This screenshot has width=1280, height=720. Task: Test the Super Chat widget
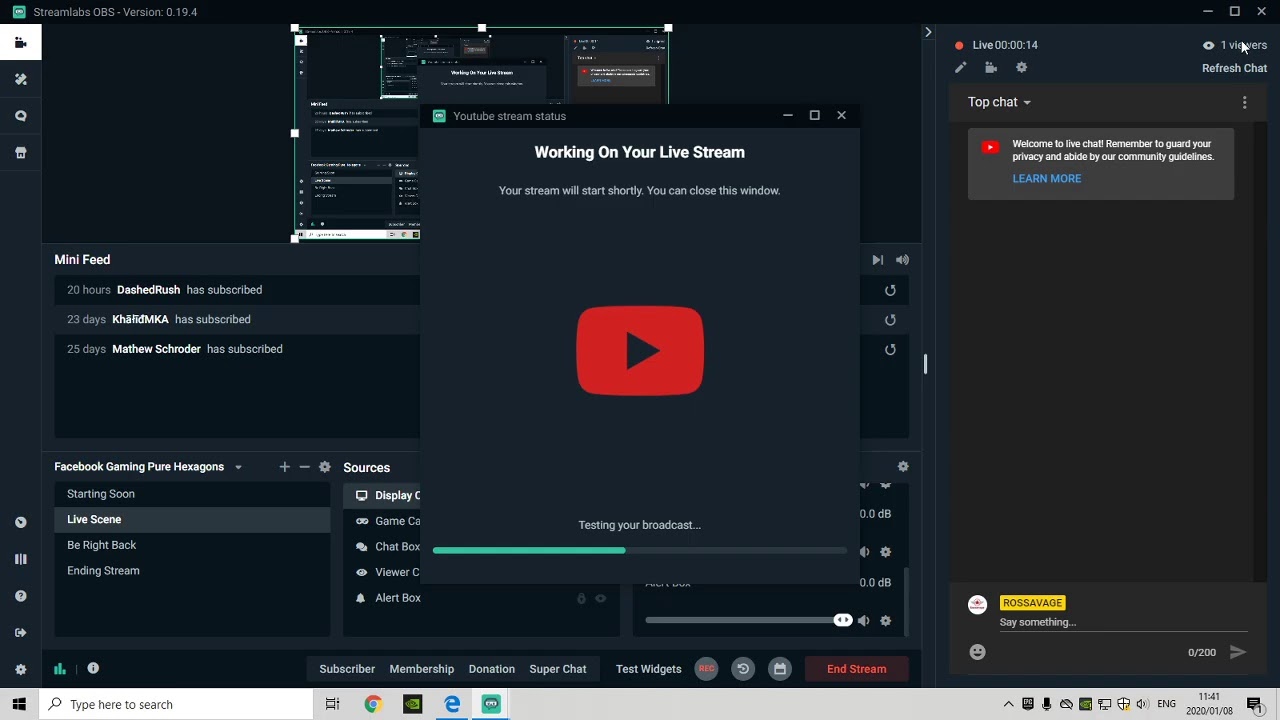[558, 669]
